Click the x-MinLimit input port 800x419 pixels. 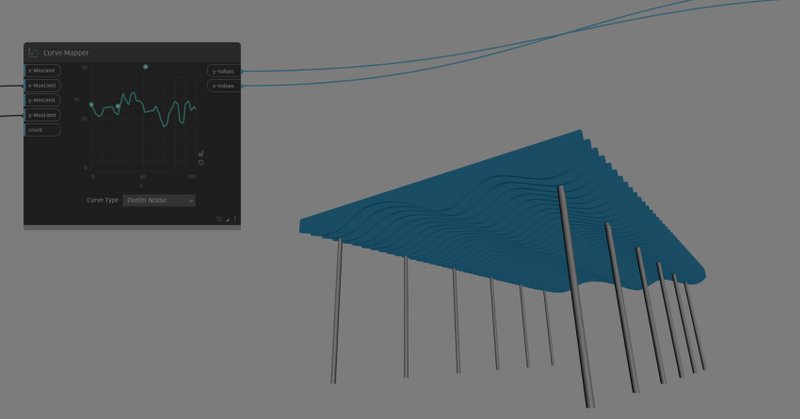42,70
